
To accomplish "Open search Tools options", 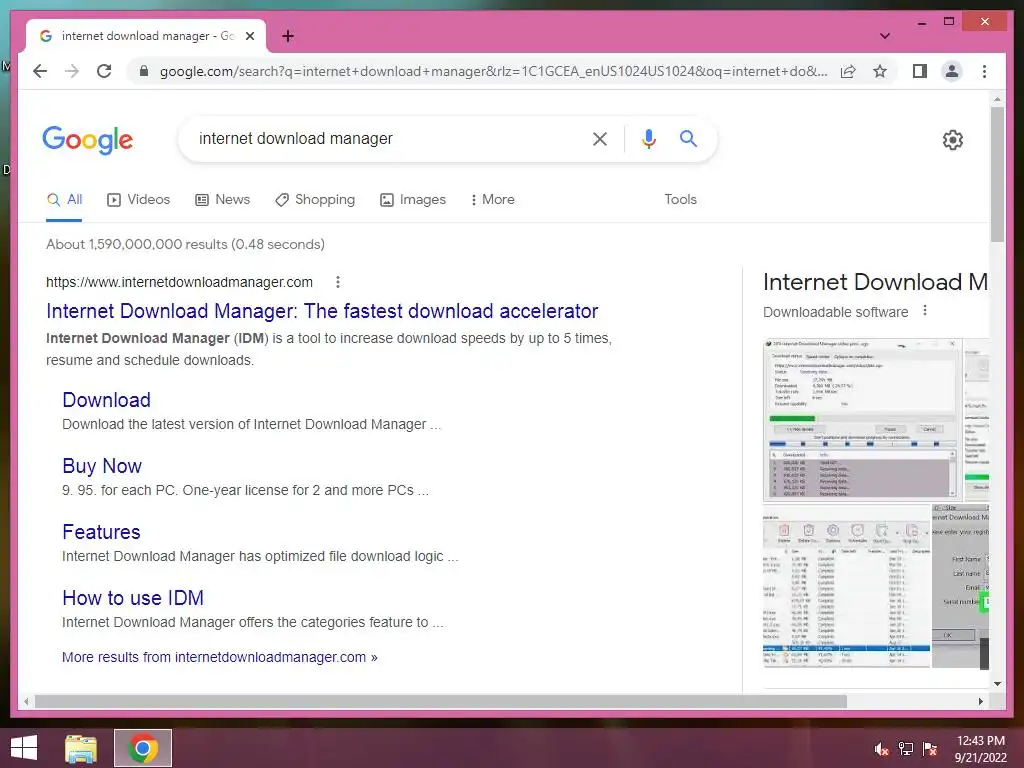I will click(x=680, y=200).
